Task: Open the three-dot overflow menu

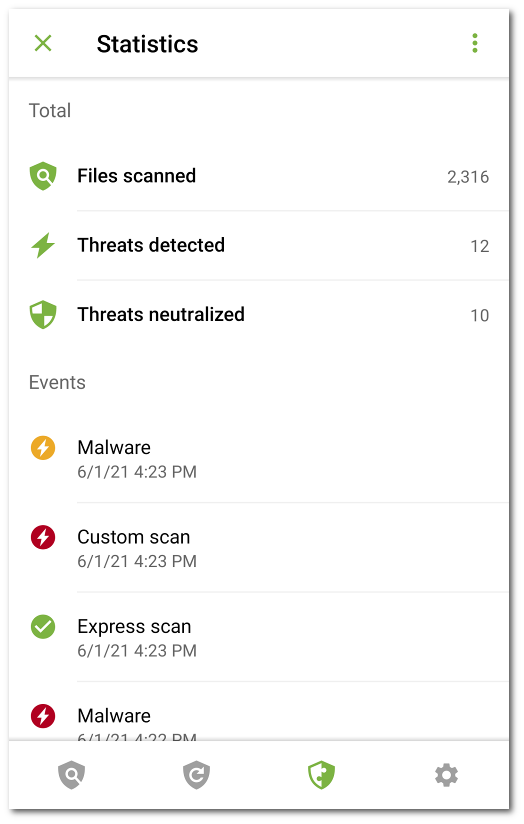Action: click(475, 43)
